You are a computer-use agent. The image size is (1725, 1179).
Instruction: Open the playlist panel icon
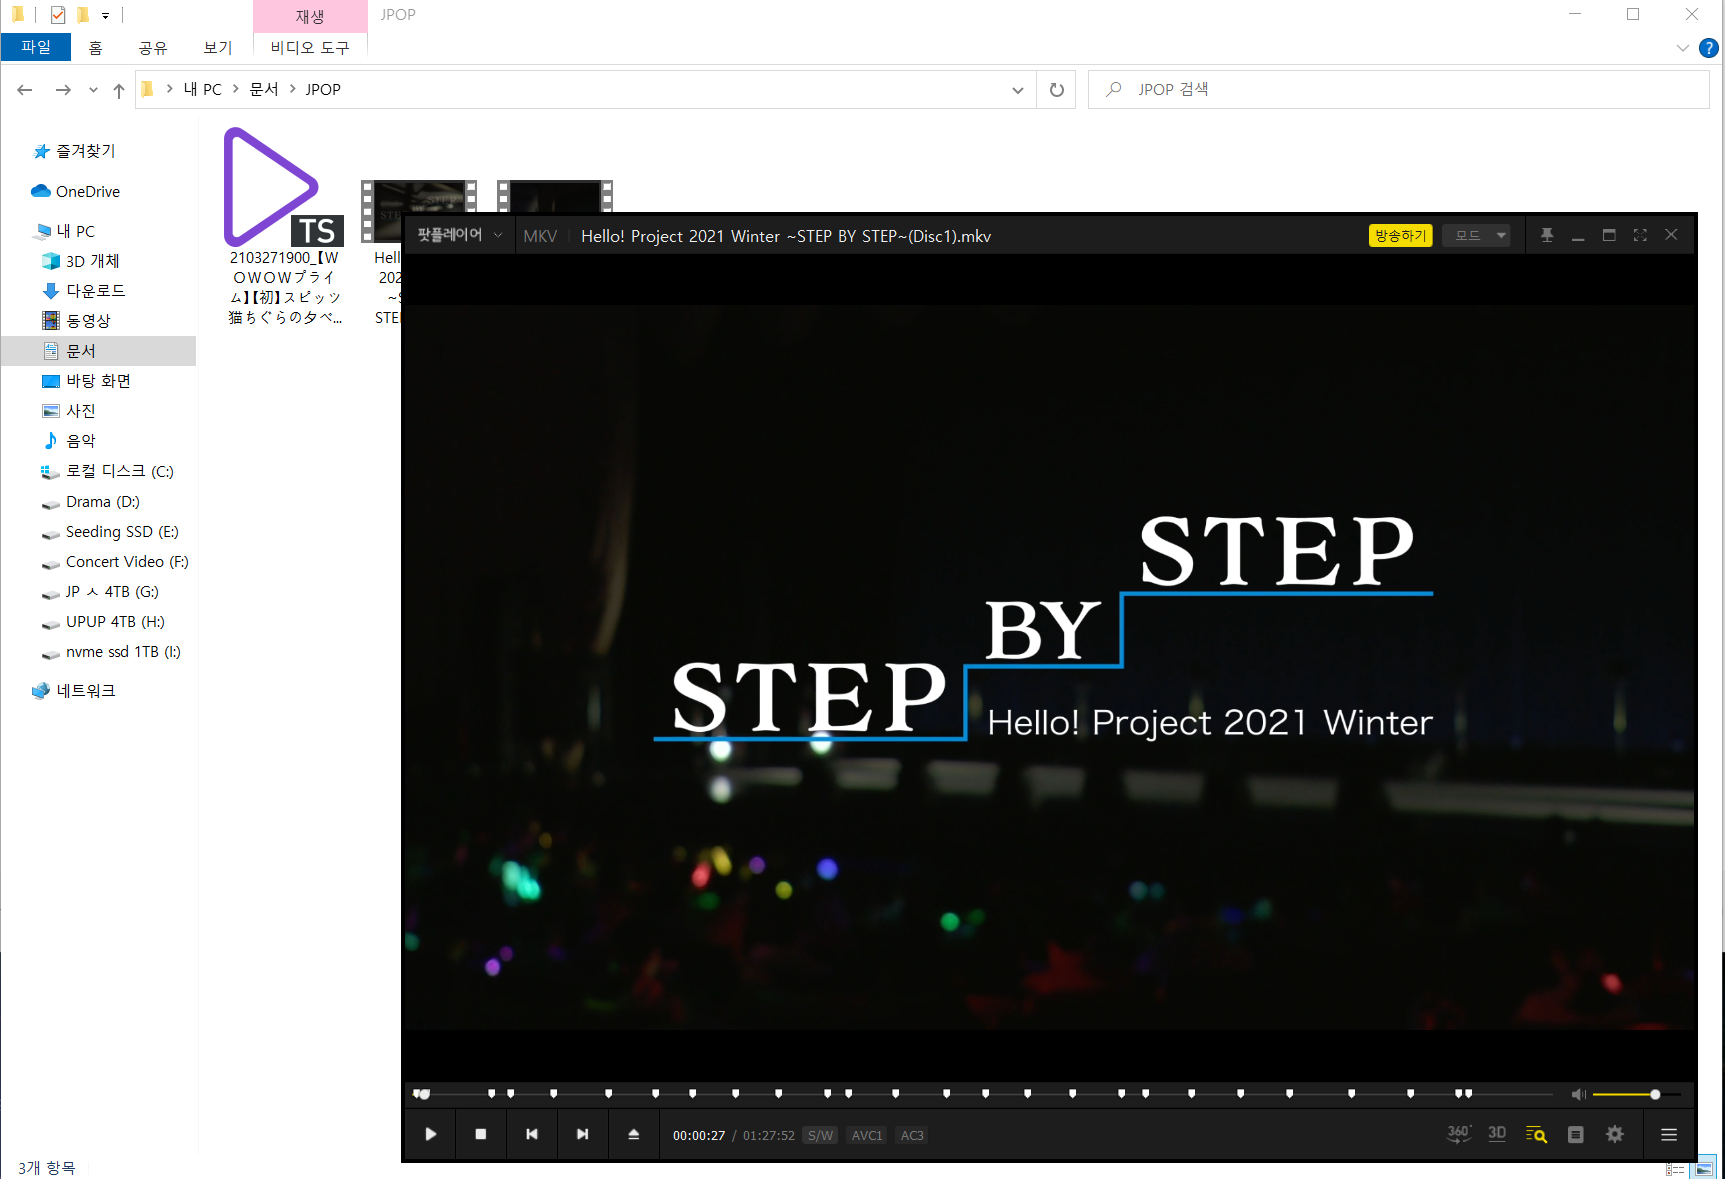(1576, 1134)
